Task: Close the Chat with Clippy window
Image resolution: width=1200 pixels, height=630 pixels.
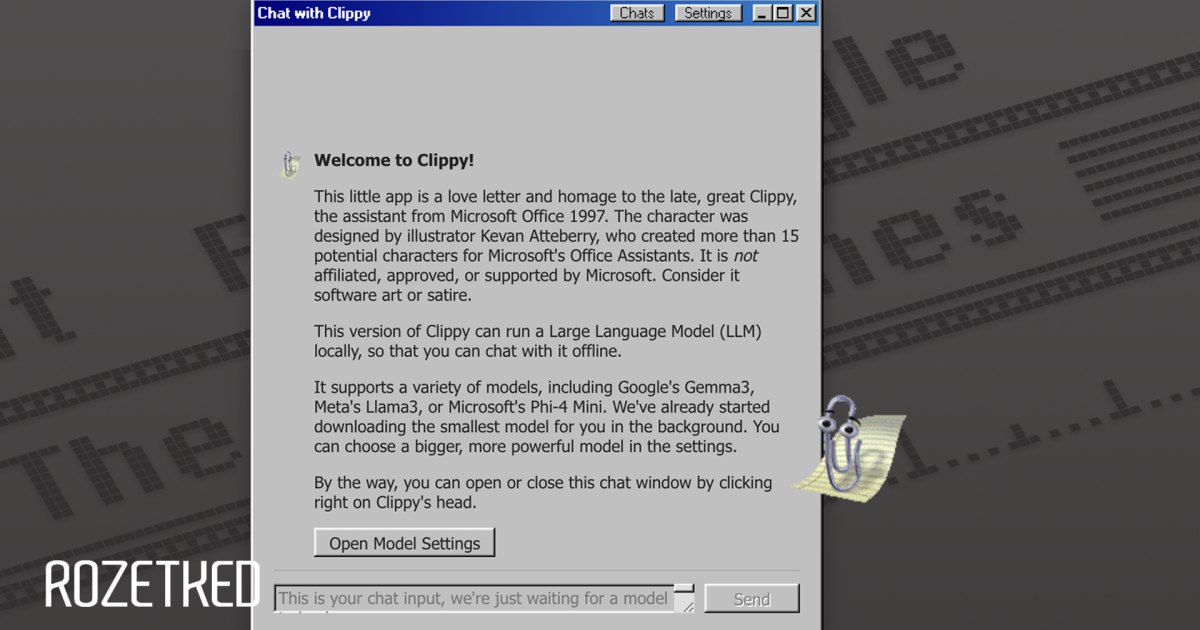Action: pos(805,13)
